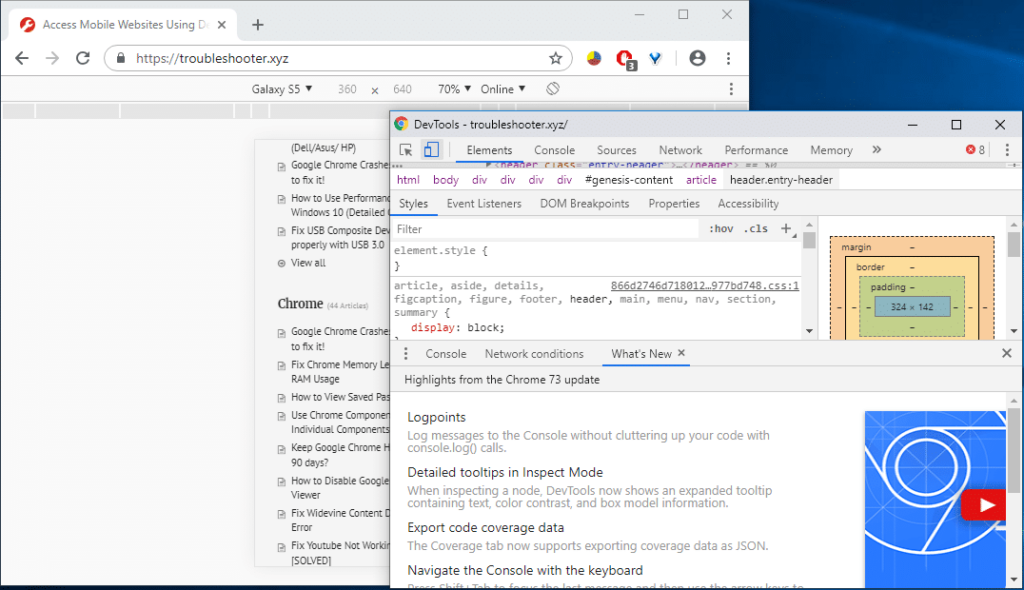
Task: Close the Access Mobile Websites tab
Action: [221, 25]
